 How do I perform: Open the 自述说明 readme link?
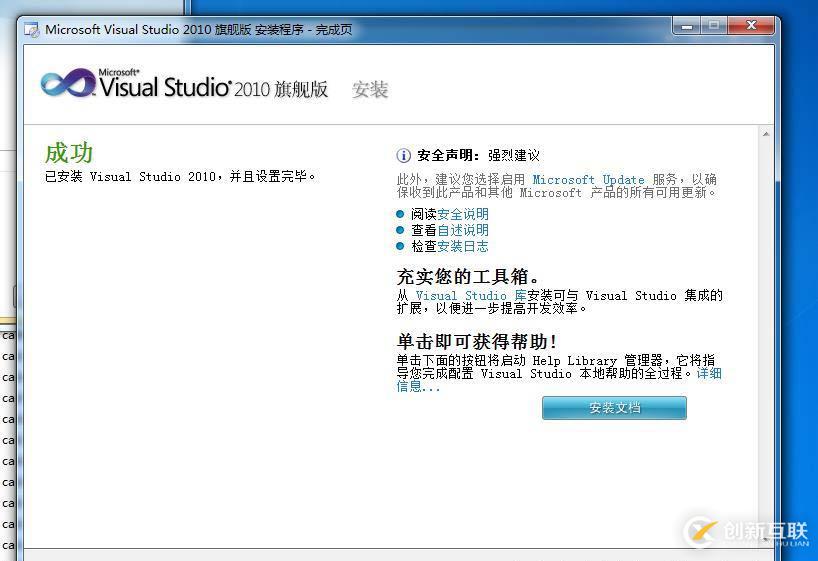point(463,230)
